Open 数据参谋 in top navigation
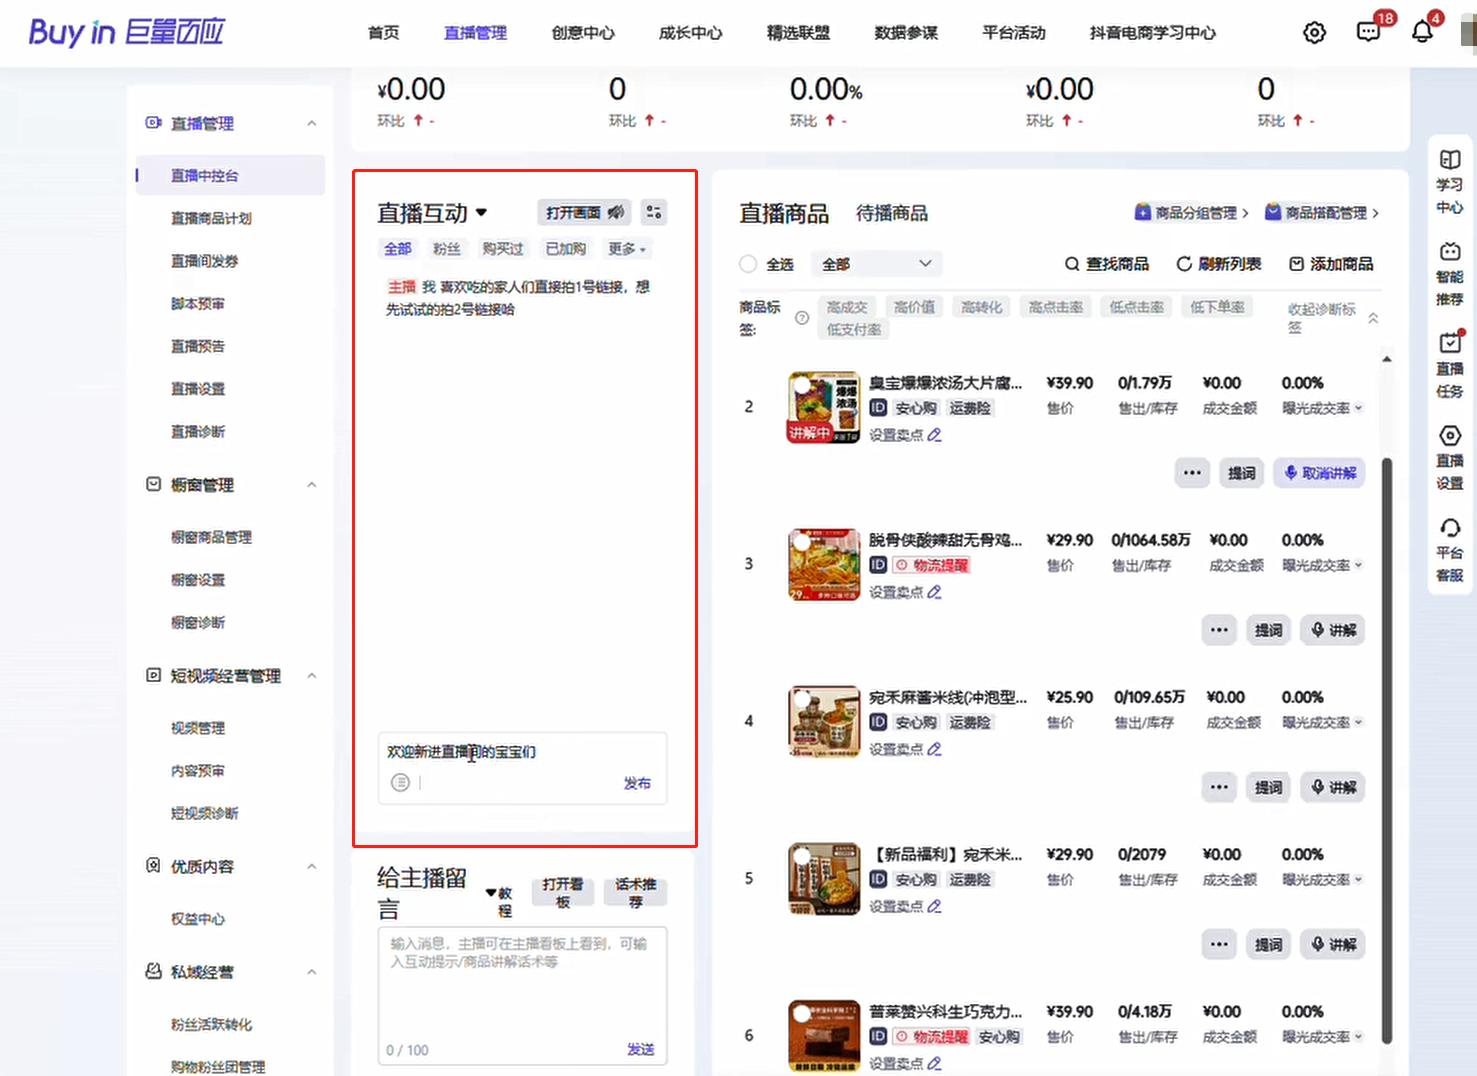Viewport: 1477px width, 1076px height. pyautogui.click(x=906, y=33)
